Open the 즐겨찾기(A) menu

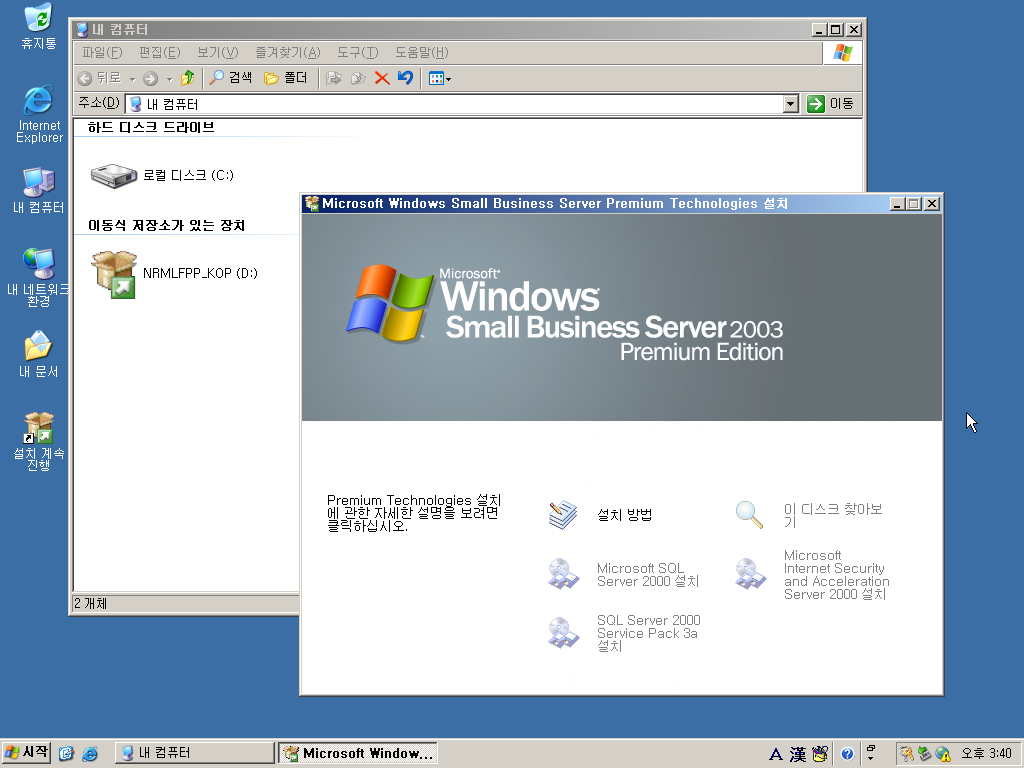(x=287, y=52)
